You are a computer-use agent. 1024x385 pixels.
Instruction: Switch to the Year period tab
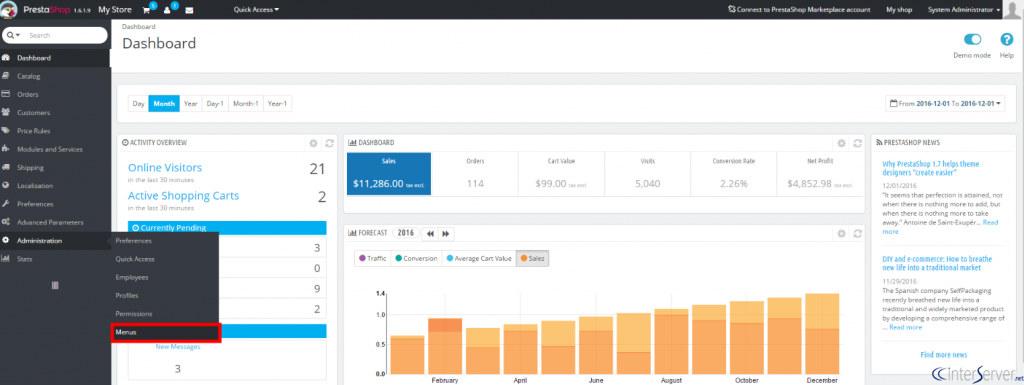pyautogui.click(x=190, y=103)
